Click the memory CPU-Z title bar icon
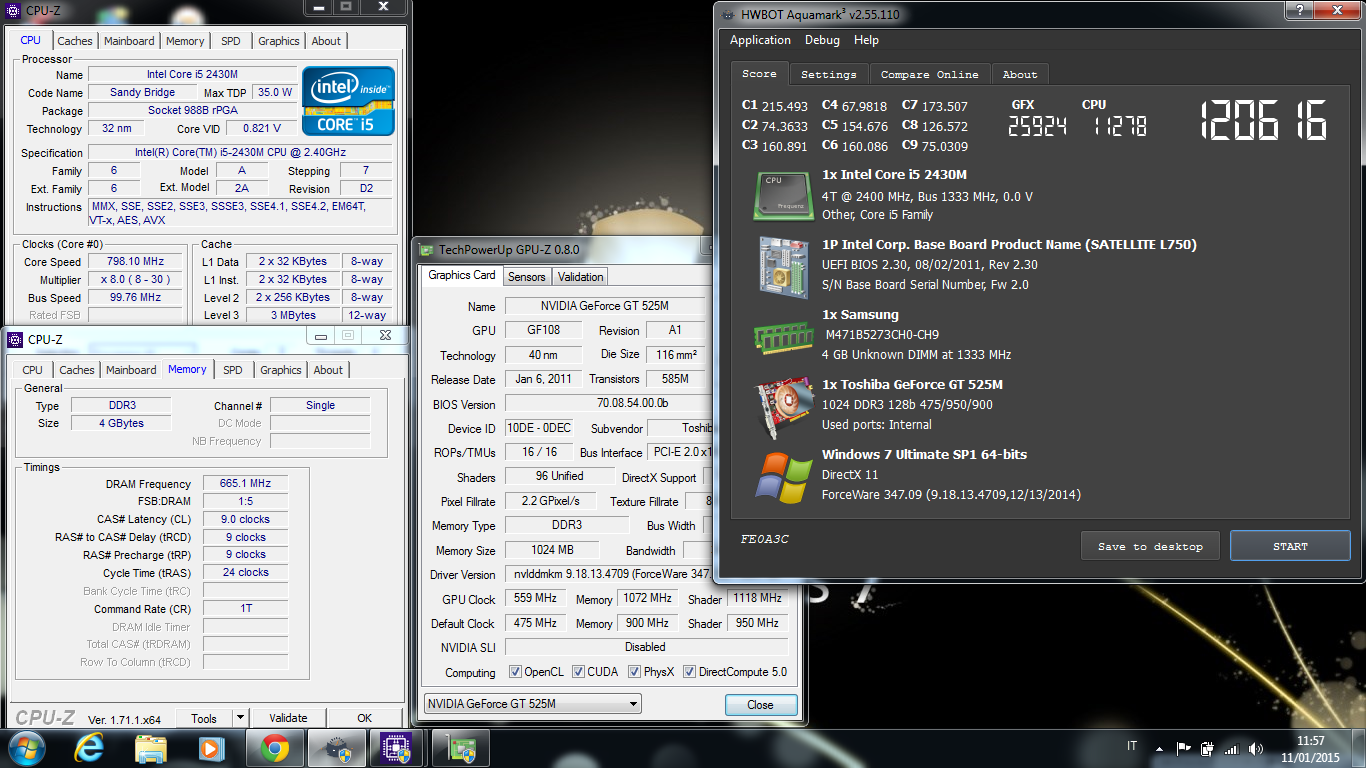The height and width of the screenshot is (768, 1366). 15,340
